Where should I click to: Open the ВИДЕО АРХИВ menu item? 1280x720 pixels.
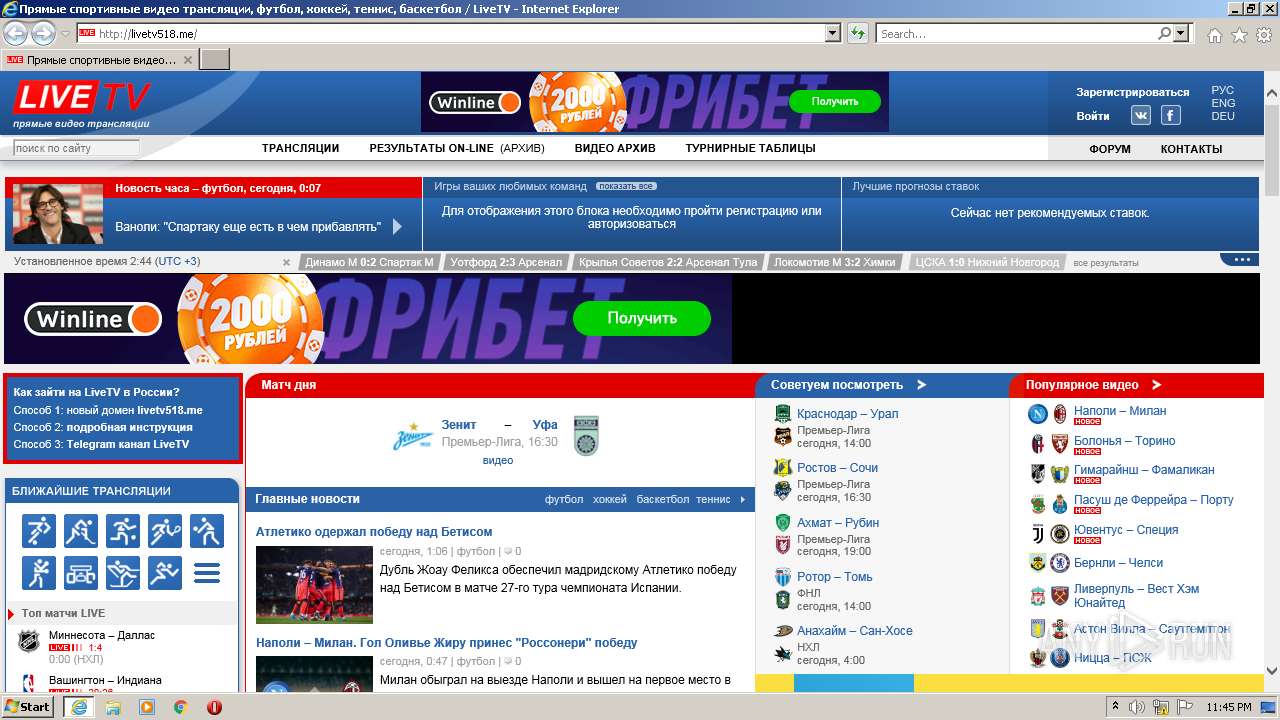615,148
